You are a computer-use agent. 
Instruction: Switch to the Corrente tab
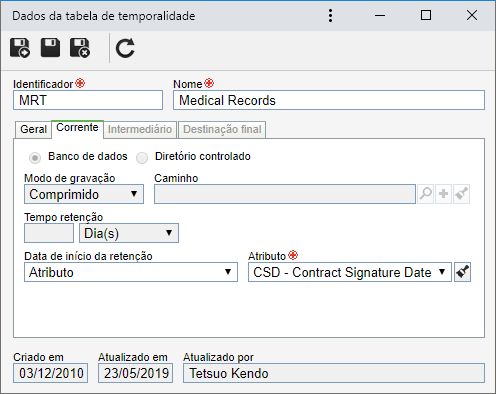(x=77, y=129)
